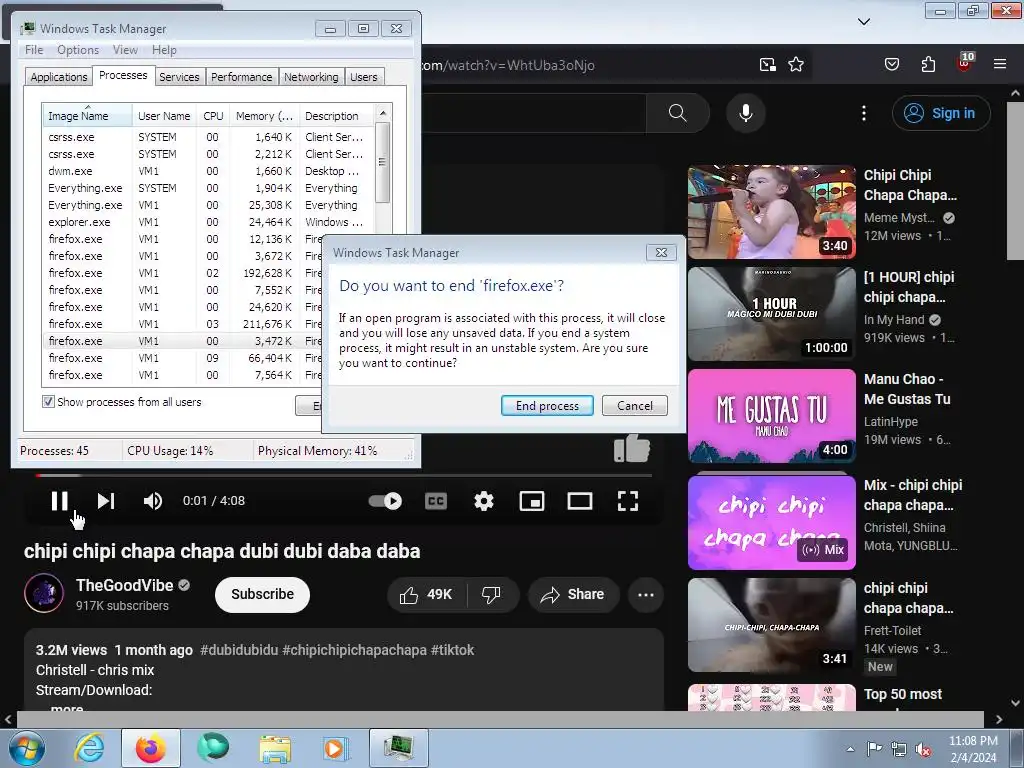The width and height of the screenshot is (1024, 768).
Task: Sort by User Name column header
Action: [164, 116]
